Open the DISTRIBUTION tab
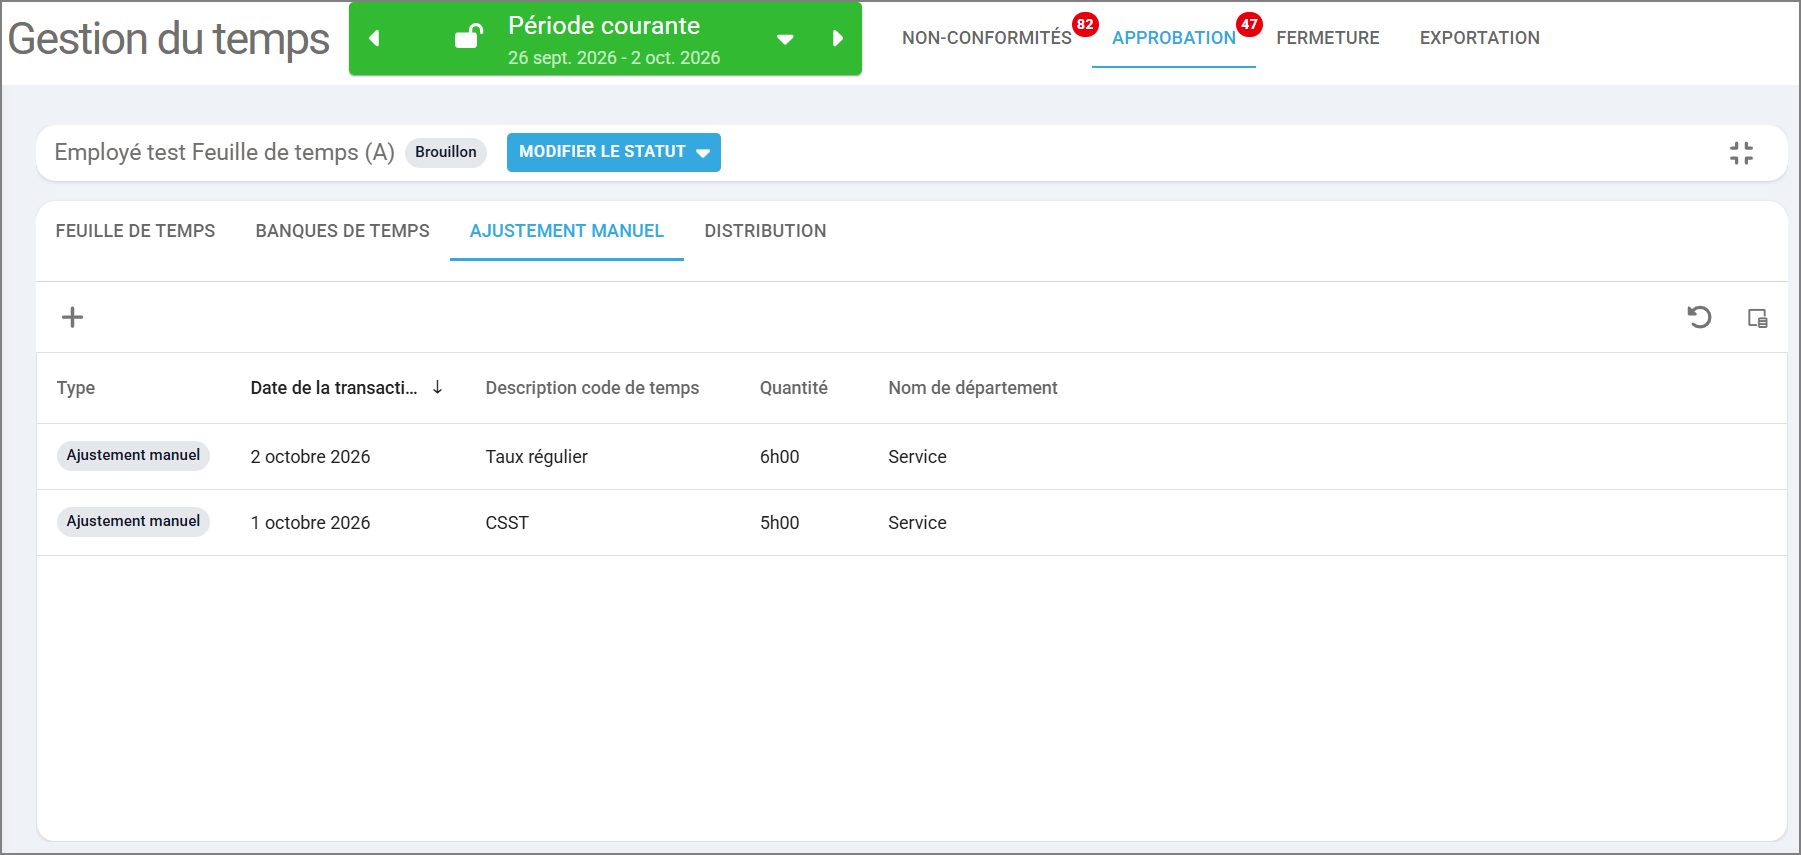Viewport: 1801px width, 855px height. point(765,231)
